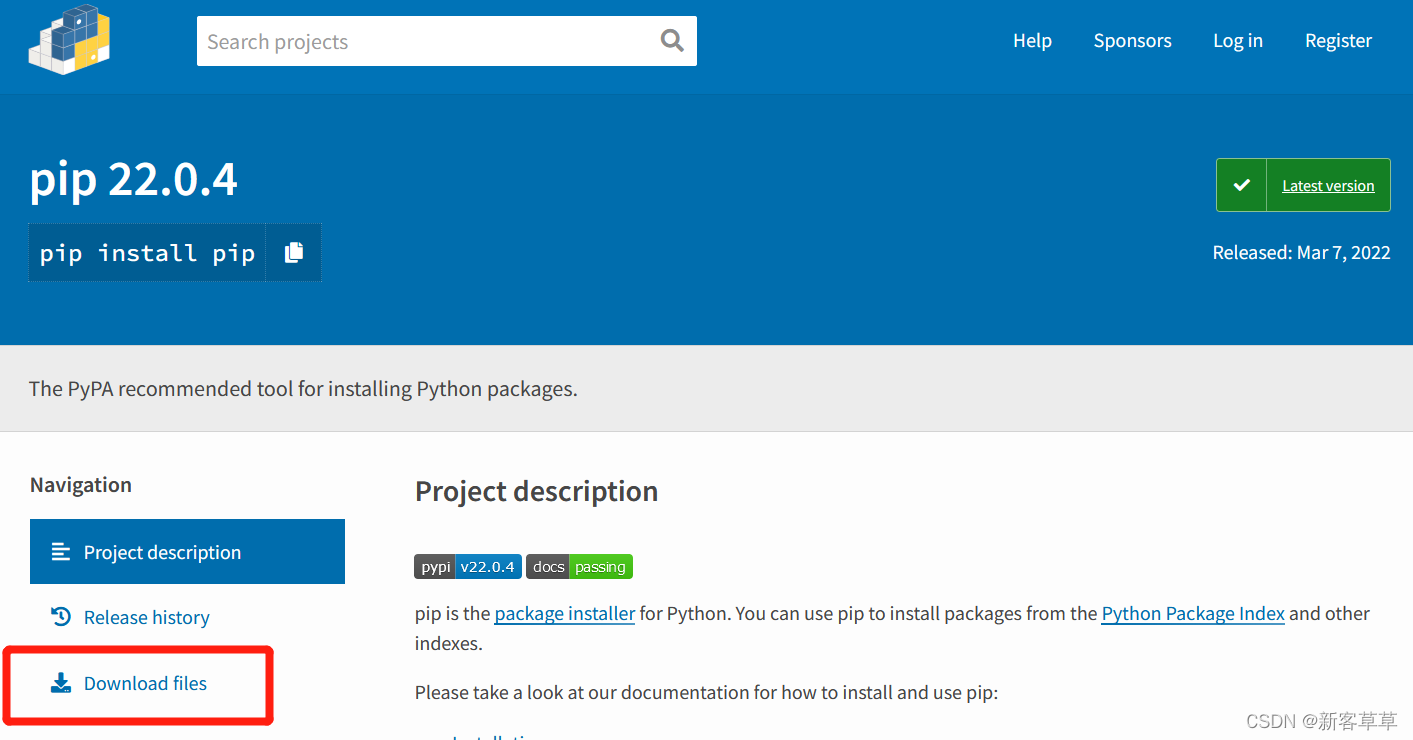Click the PyPI logo icon
The image size is (1413, 740).
point(69,39)
